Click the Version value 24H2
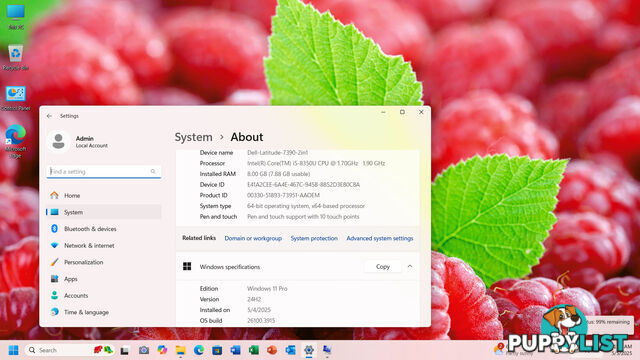The width and height of the screenshot is (640, 360). point(254,299)
